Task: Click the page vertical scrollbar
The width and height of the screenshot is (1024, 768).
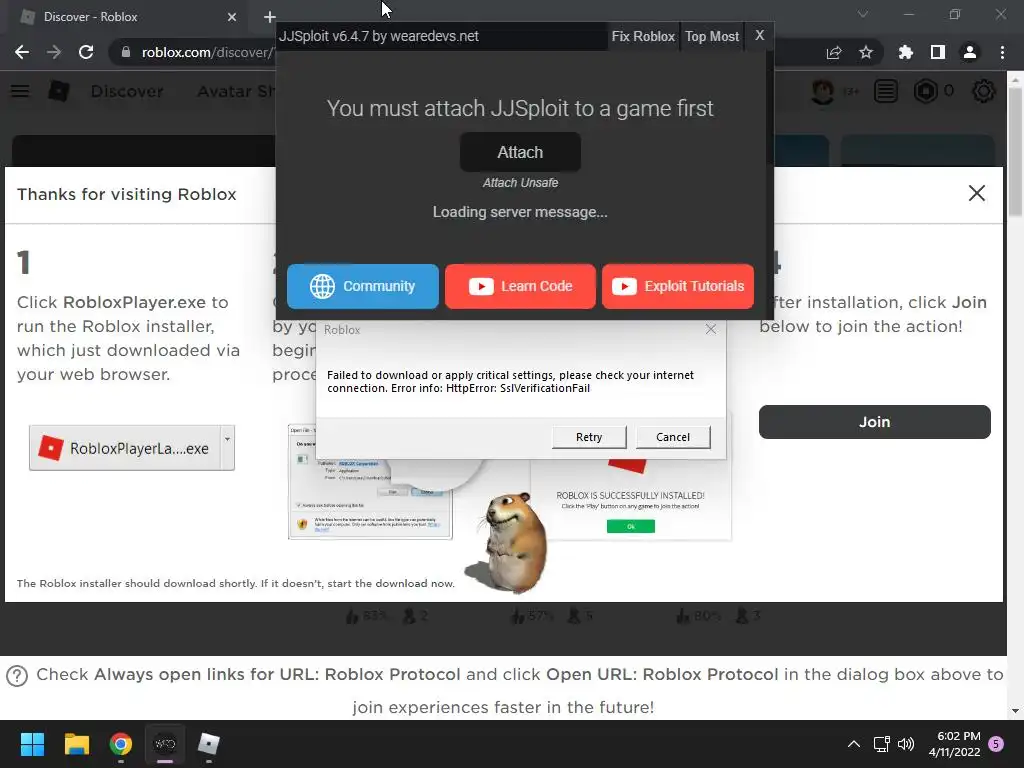Action: click(1015, 150)
